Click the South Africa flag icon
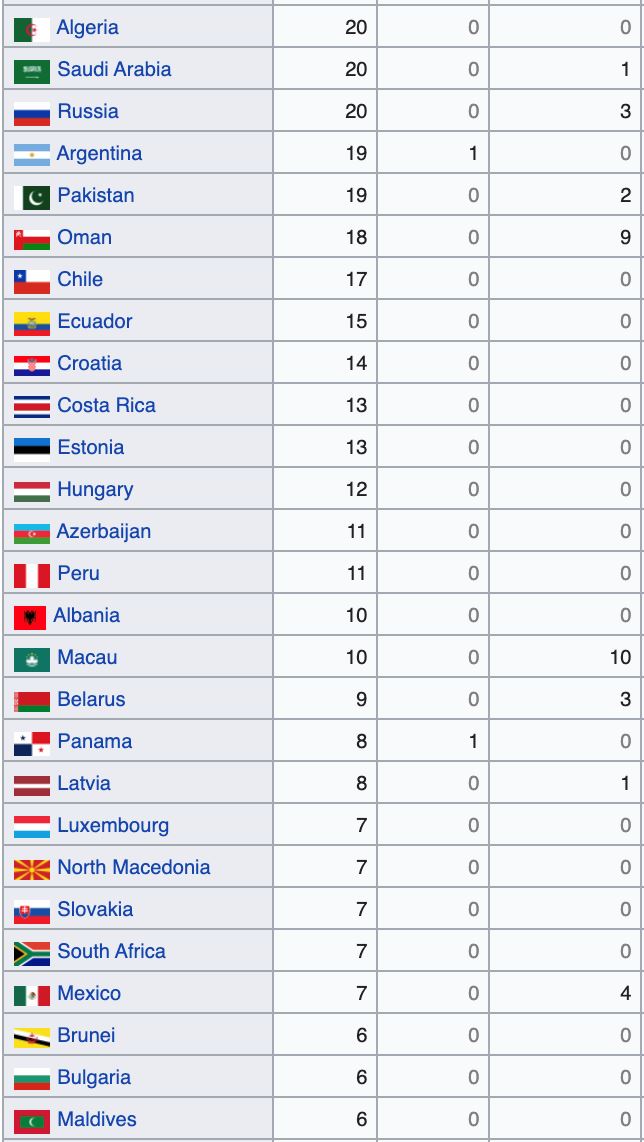This screenshot has height=1142, width=644. (x=31, y=952)
